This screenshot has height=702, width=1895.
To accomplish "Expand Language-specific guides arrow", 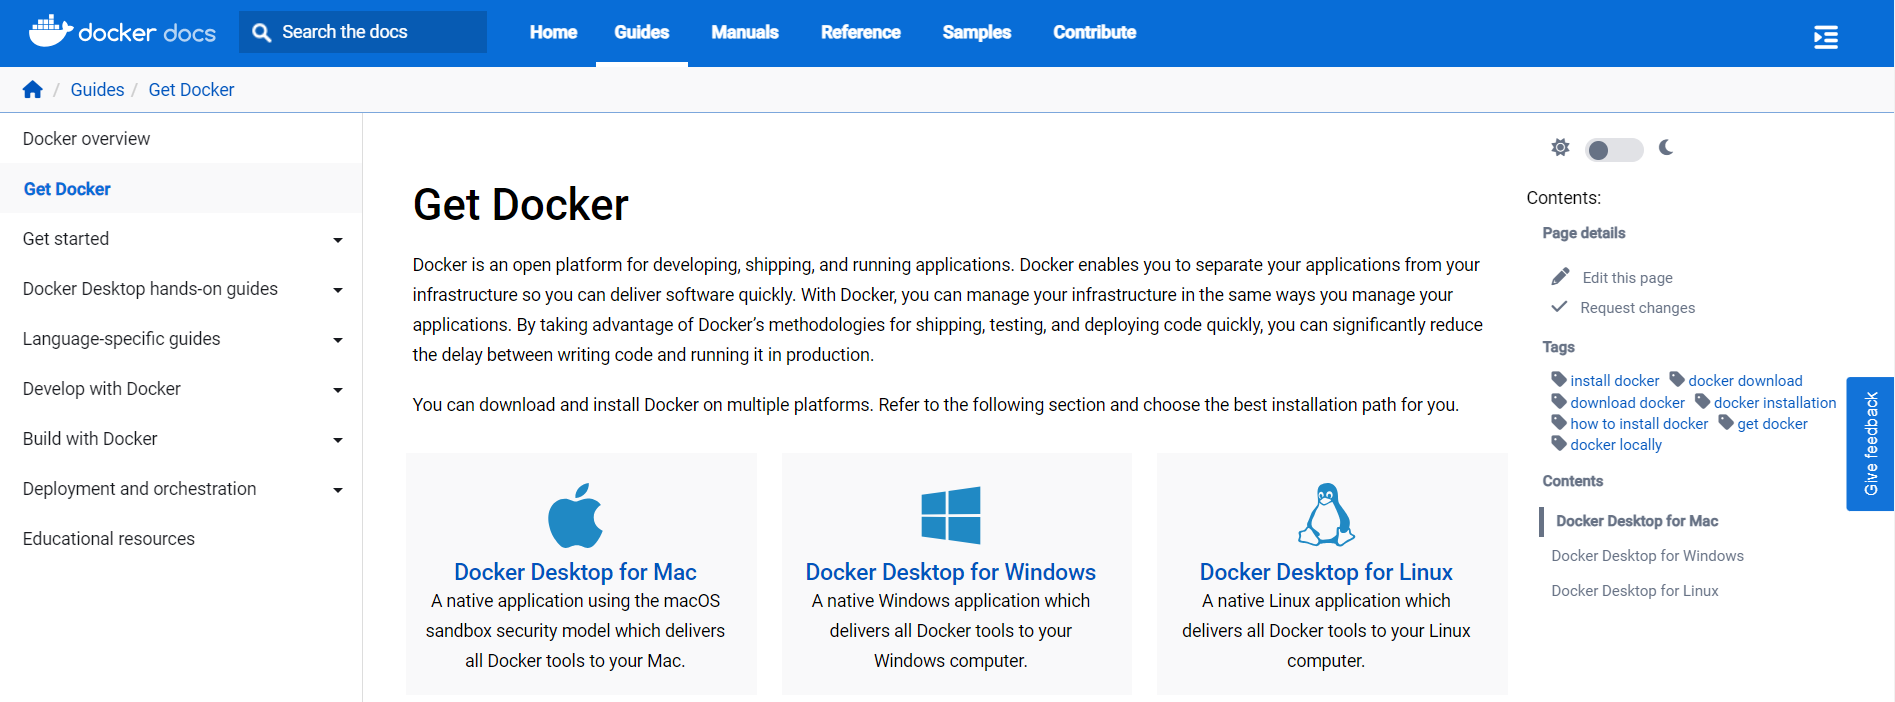I will pyautogui.click(x=338, y=340).
